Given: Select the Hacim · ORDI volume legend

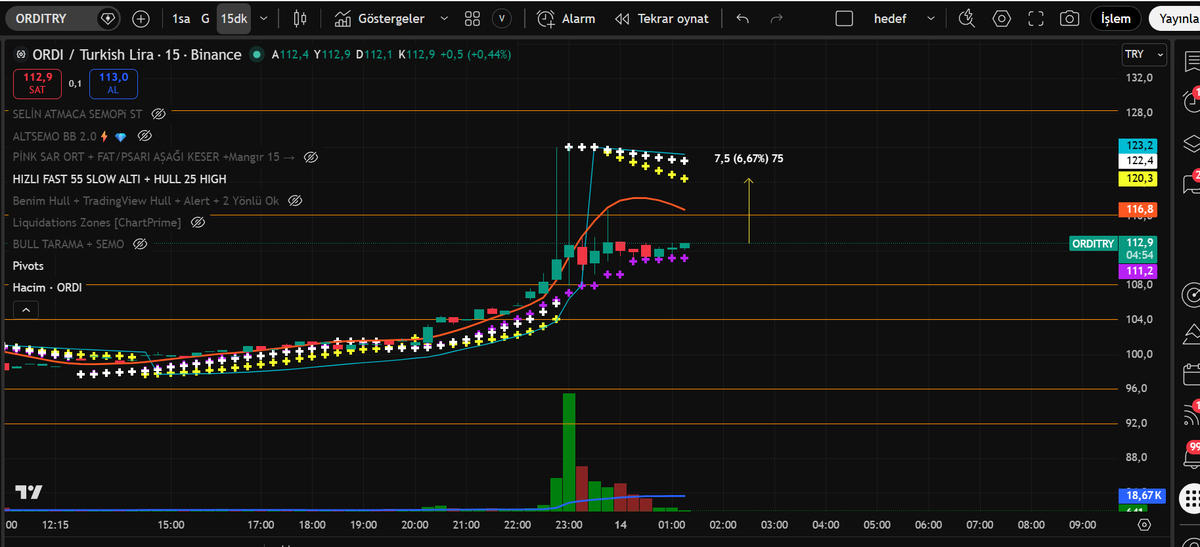Looking at the screenshot, I should (x=47, y=287).
